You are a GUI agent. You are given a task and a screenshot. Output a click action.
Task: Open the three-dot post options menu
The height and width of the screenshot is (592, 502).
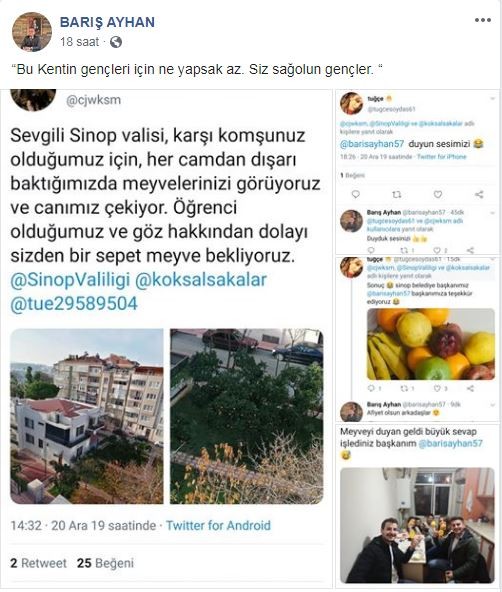coord(483,20)
